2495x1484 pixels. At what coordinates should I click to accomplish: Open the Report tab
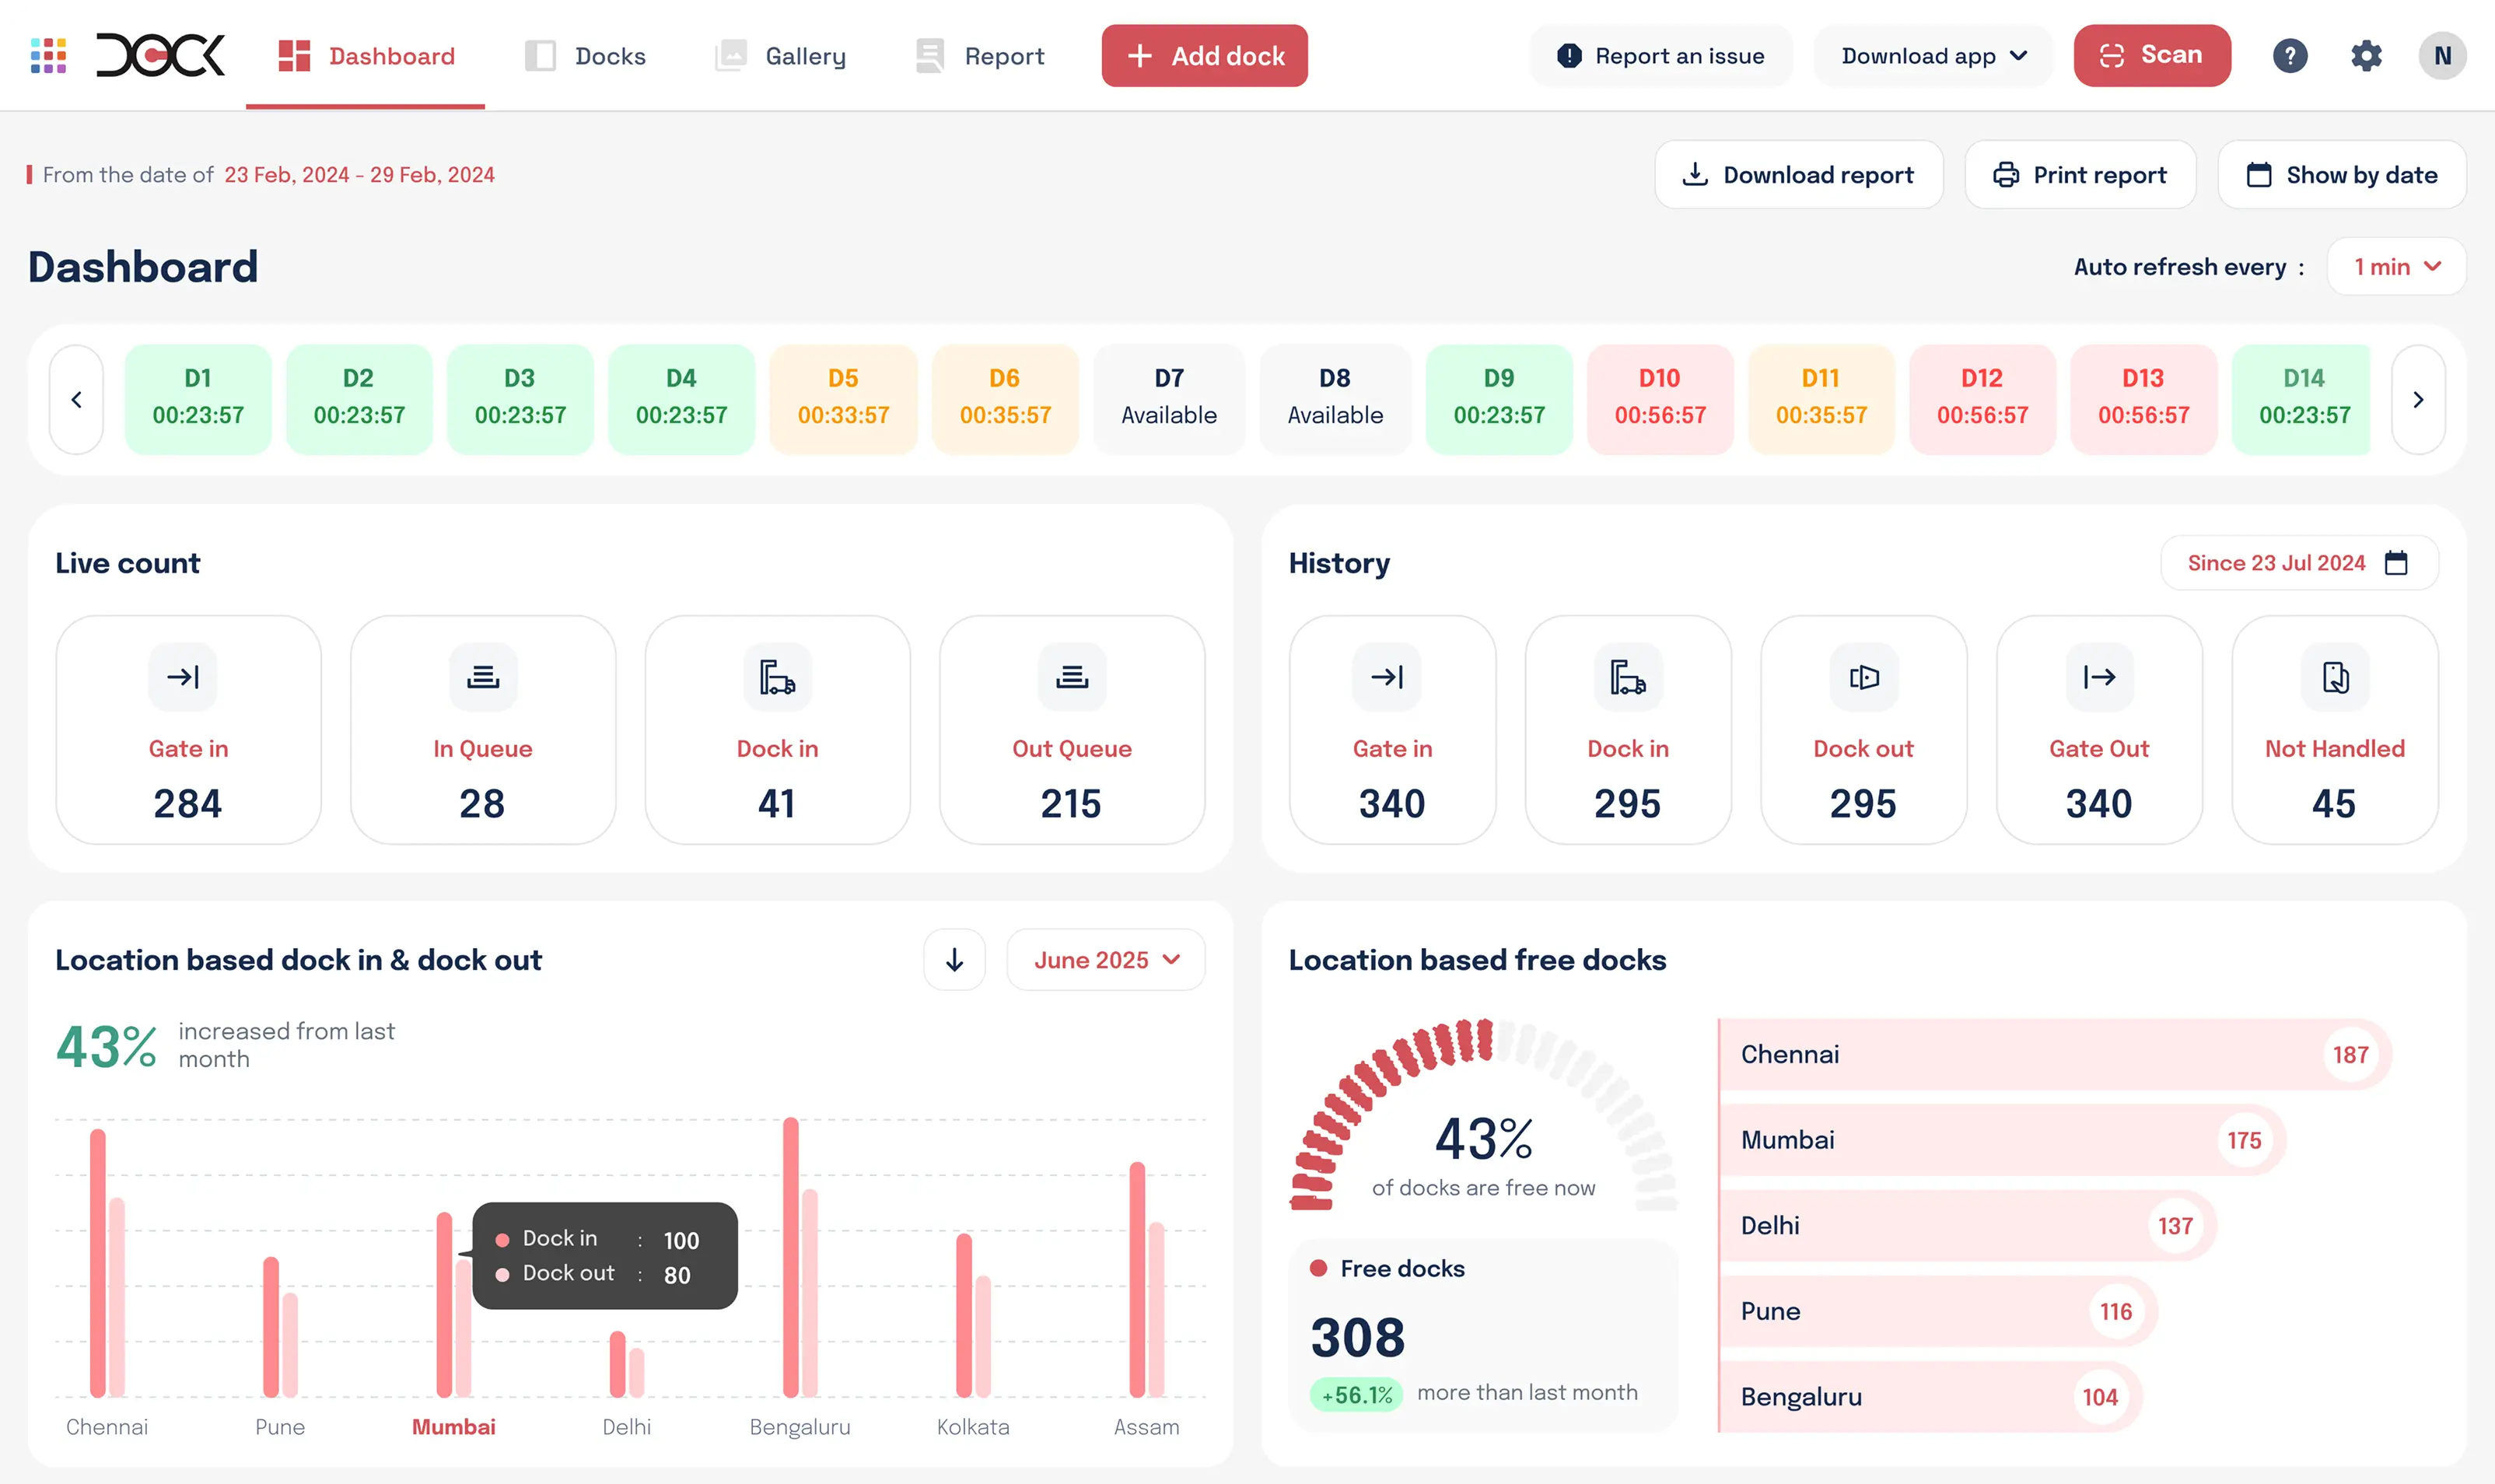click(x=979, y=56)
